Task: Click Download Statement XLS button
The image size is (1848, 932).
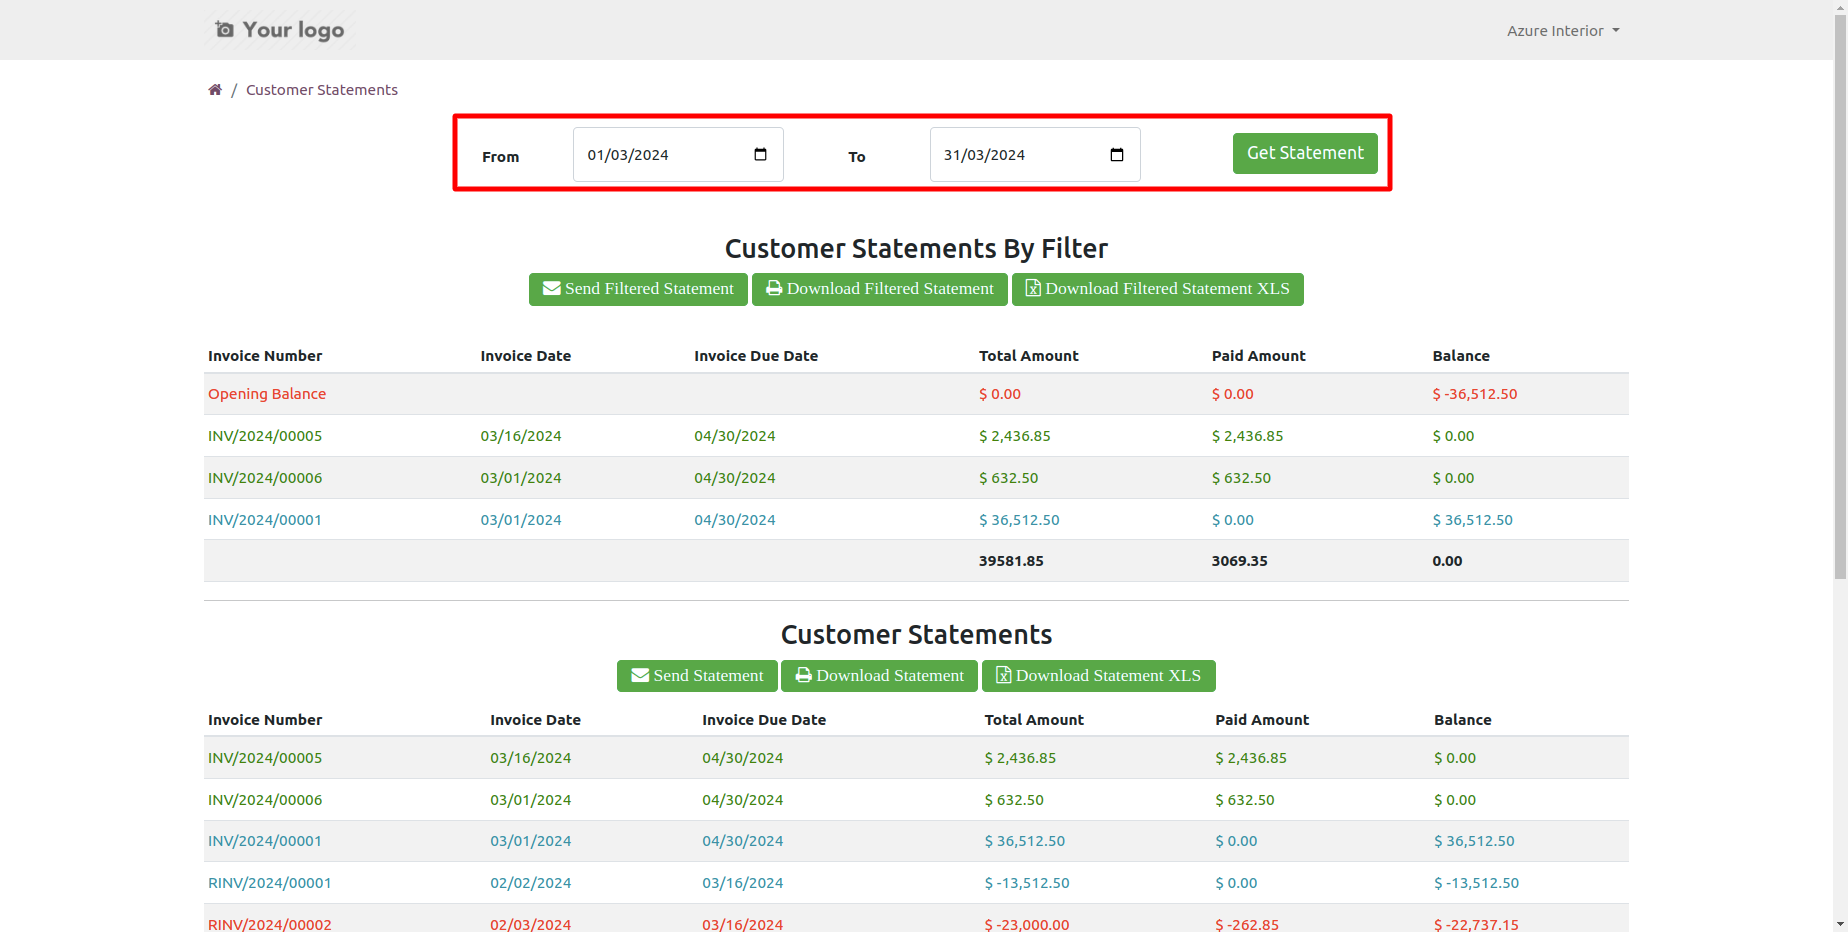Action: (1099, 676)
